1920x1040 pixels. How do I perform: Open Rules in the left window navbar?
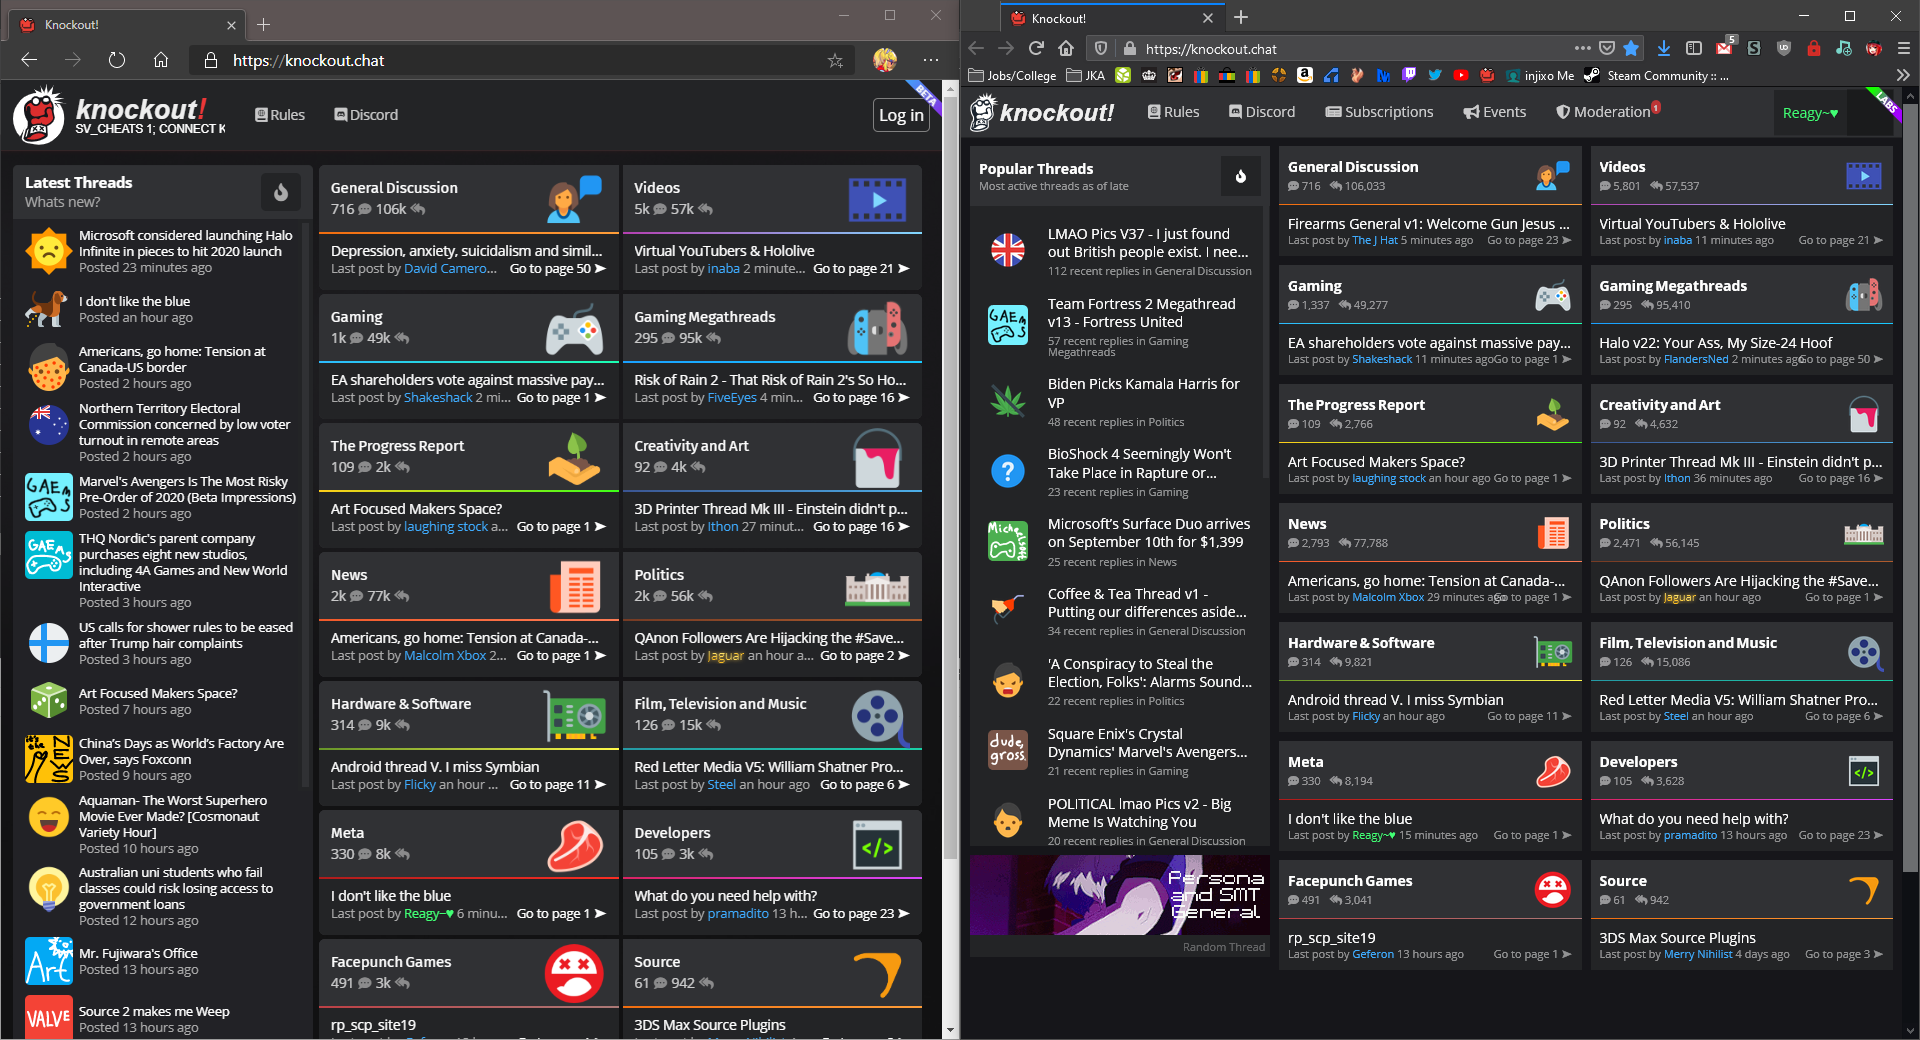(x=280, y=115)
